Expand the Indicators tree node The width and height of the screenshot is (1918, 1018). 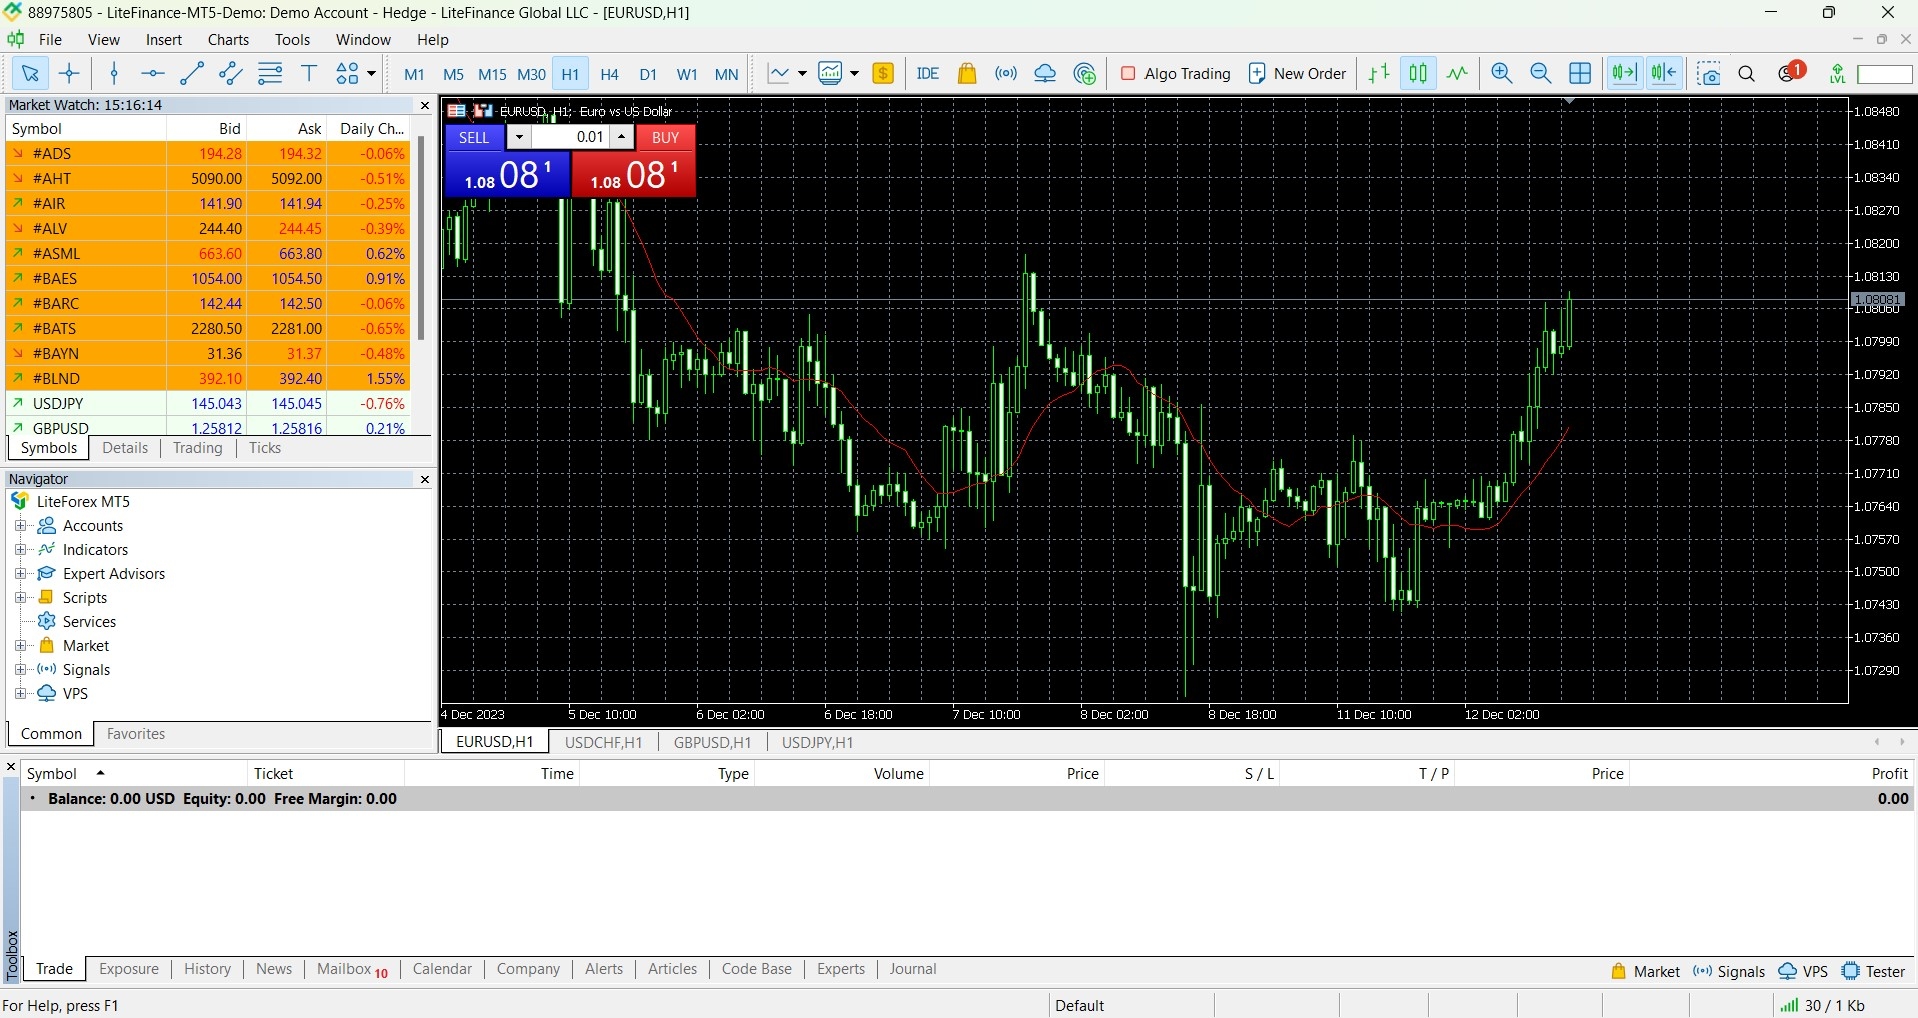coord(20,550)
